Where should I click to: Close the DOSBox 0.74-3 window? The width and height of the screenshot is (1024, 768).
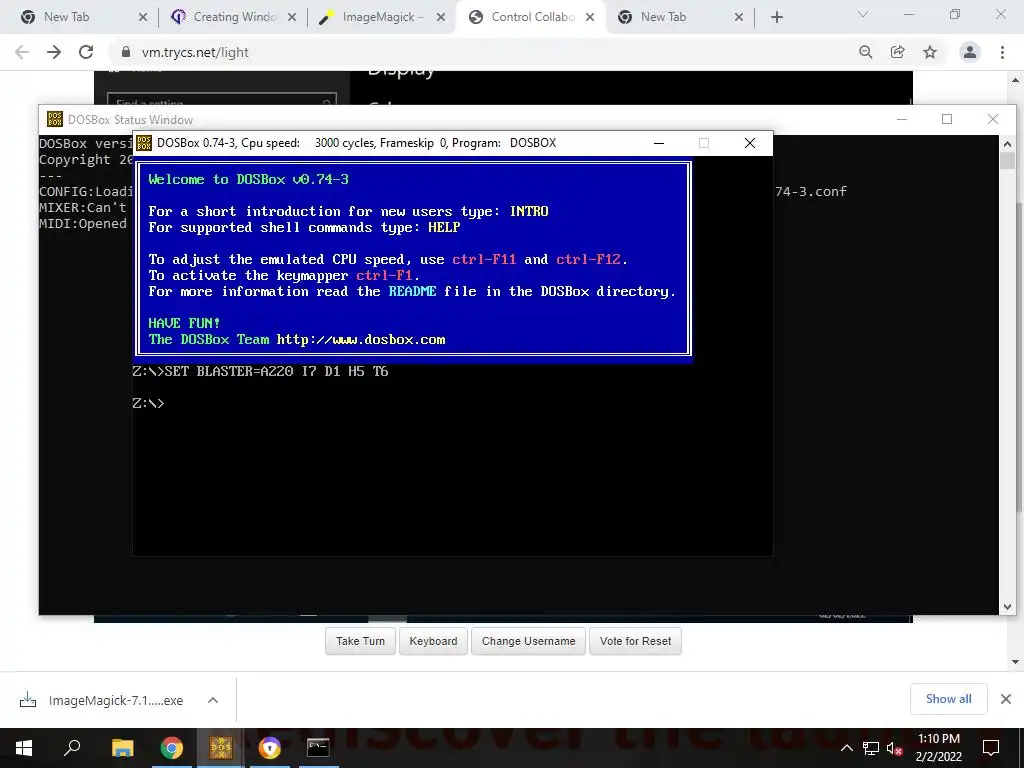[x=750, y=143]
